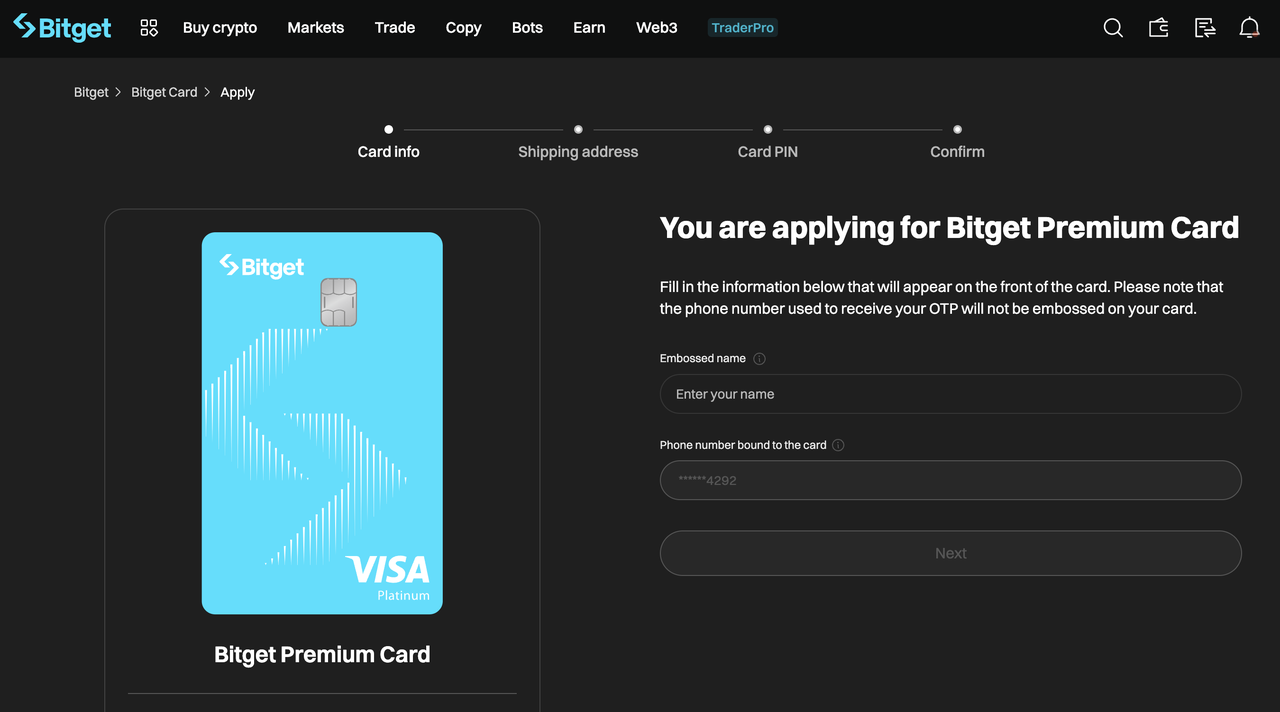Viewport: 1280px width, 712px height.
Task: View the phone number info tooltip
Action: tap(837, 445)
